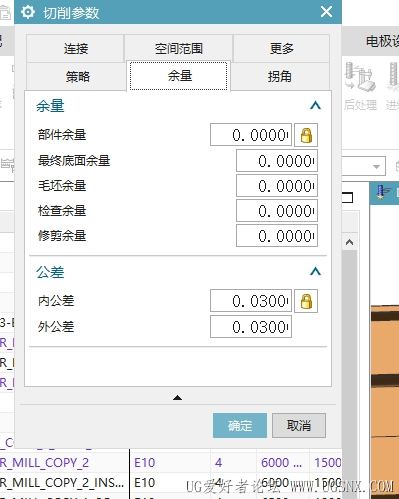Click the 外公差 value field
399x499 pixels.
(x=251, y=327)
